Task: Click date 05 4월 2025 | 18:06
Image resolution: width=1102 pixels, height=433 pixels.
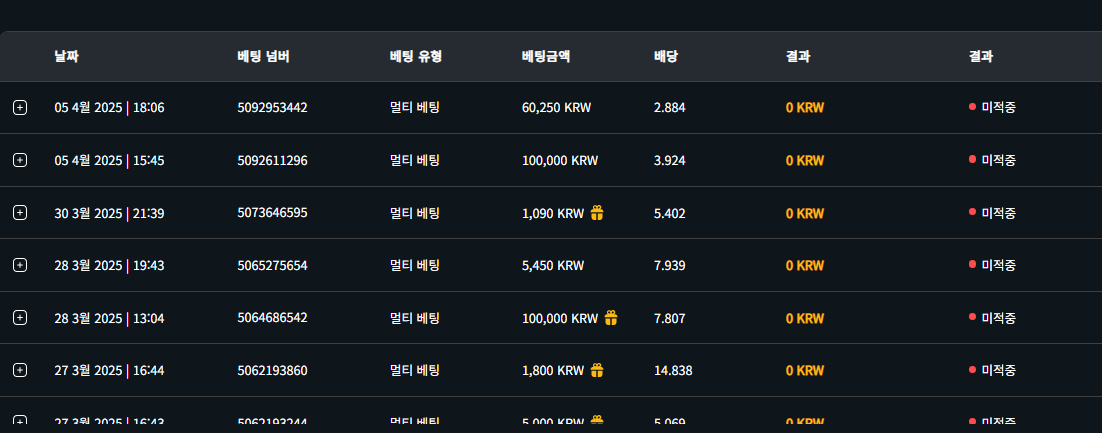Action: click(x=109, y=107)
